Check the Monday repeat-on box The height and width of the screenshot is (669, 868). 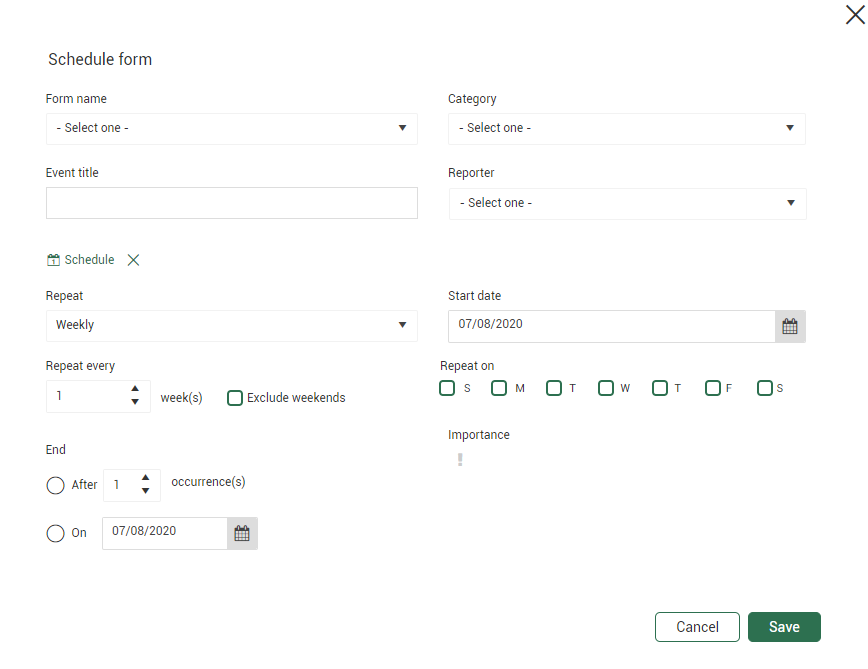click(499, 388)
